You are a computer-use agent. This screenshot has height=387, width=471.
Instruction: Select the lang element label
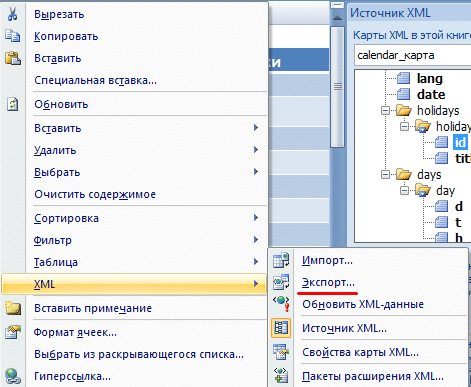click(x=430, y=79)
